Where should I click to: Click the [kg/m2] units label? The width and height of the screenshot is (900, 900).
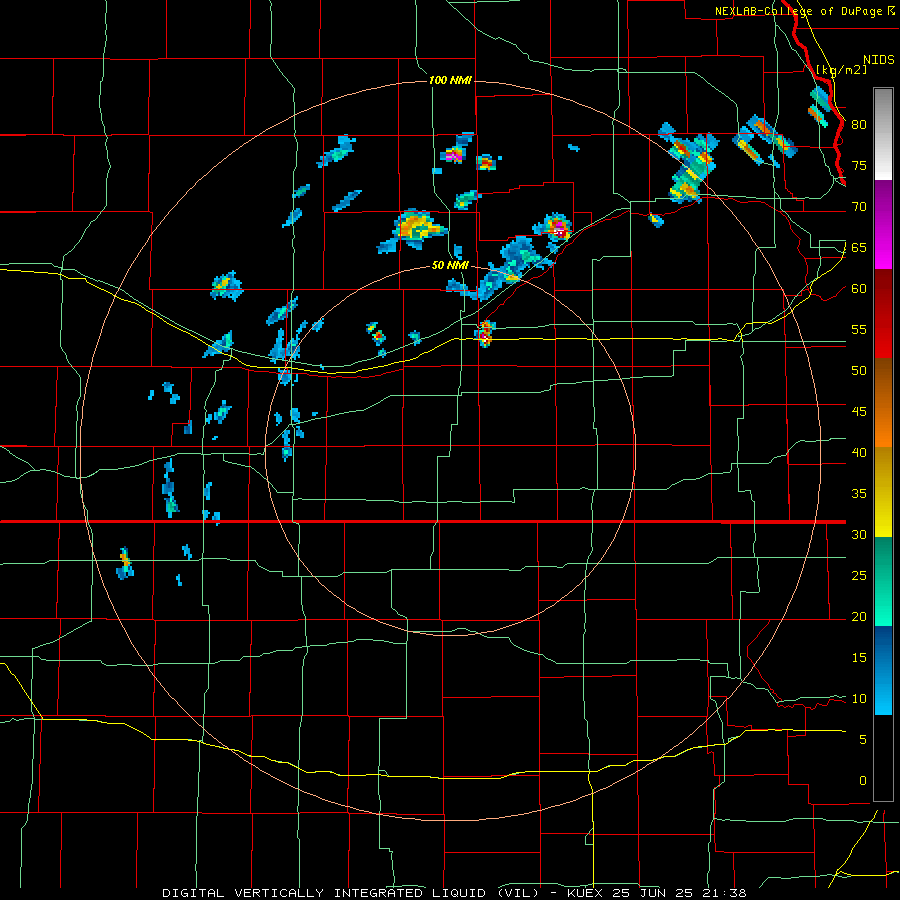click(x=841, y=70)
